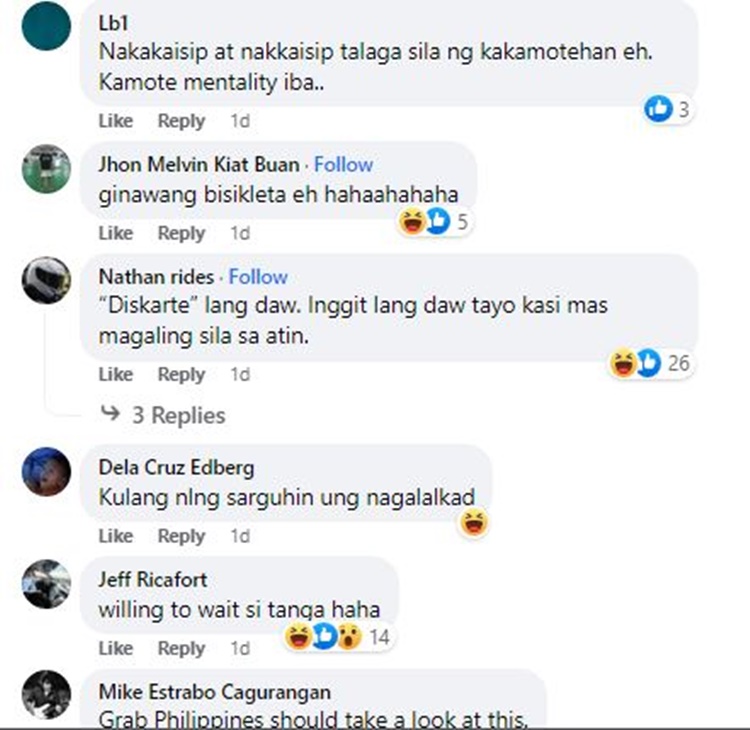Follow Nathan rides

pyautogui.click(x=258, y=277)
